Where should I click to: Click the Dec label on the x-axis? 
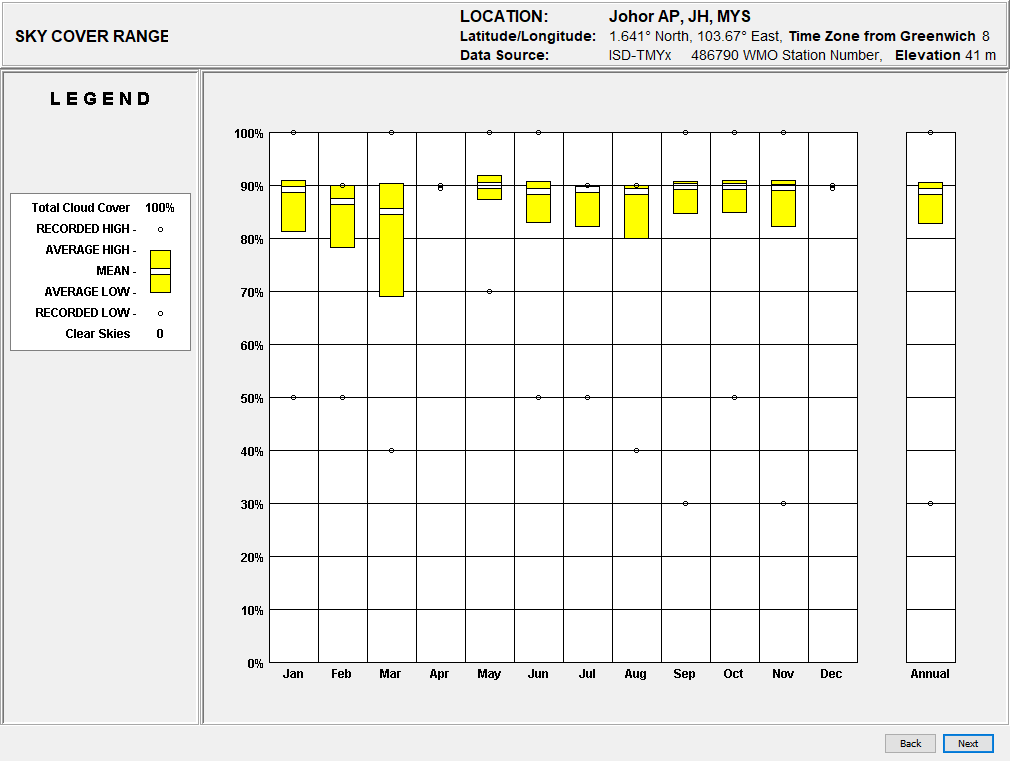pos(831,674)
